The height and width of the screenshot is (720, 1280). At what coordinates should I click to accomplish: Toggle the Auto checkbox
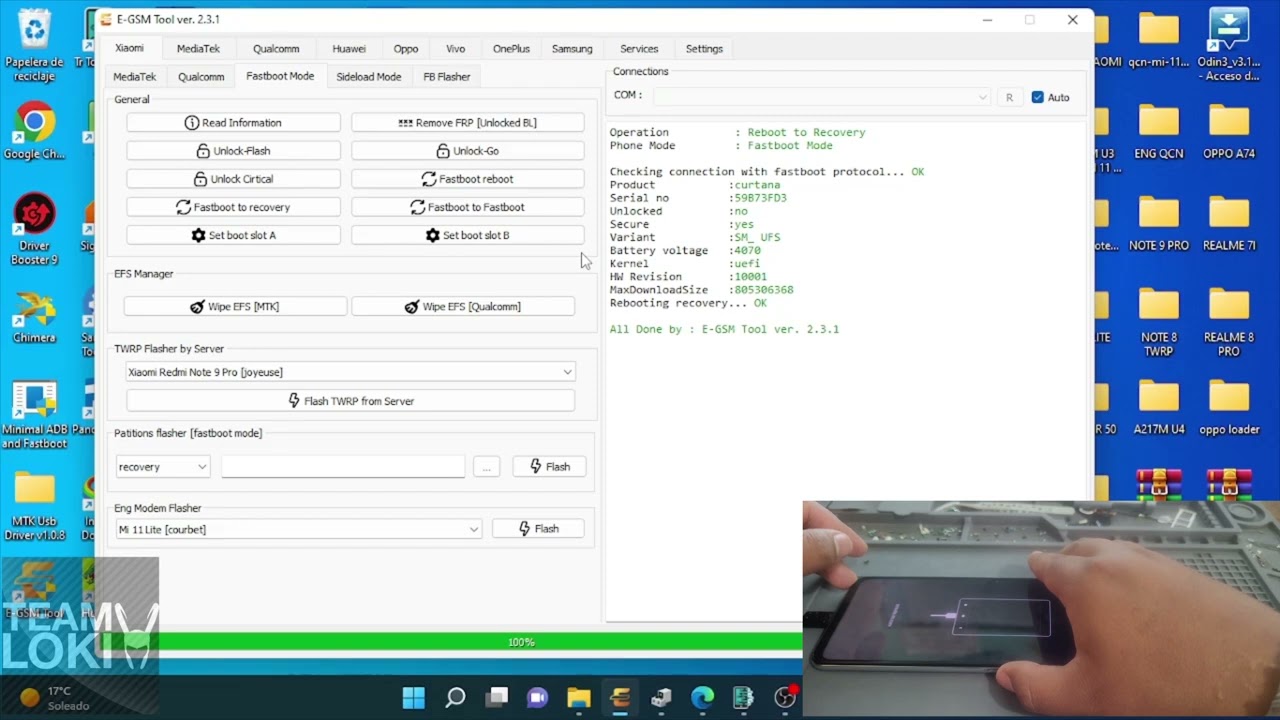pyautogui.click(x=1038, y=97)
